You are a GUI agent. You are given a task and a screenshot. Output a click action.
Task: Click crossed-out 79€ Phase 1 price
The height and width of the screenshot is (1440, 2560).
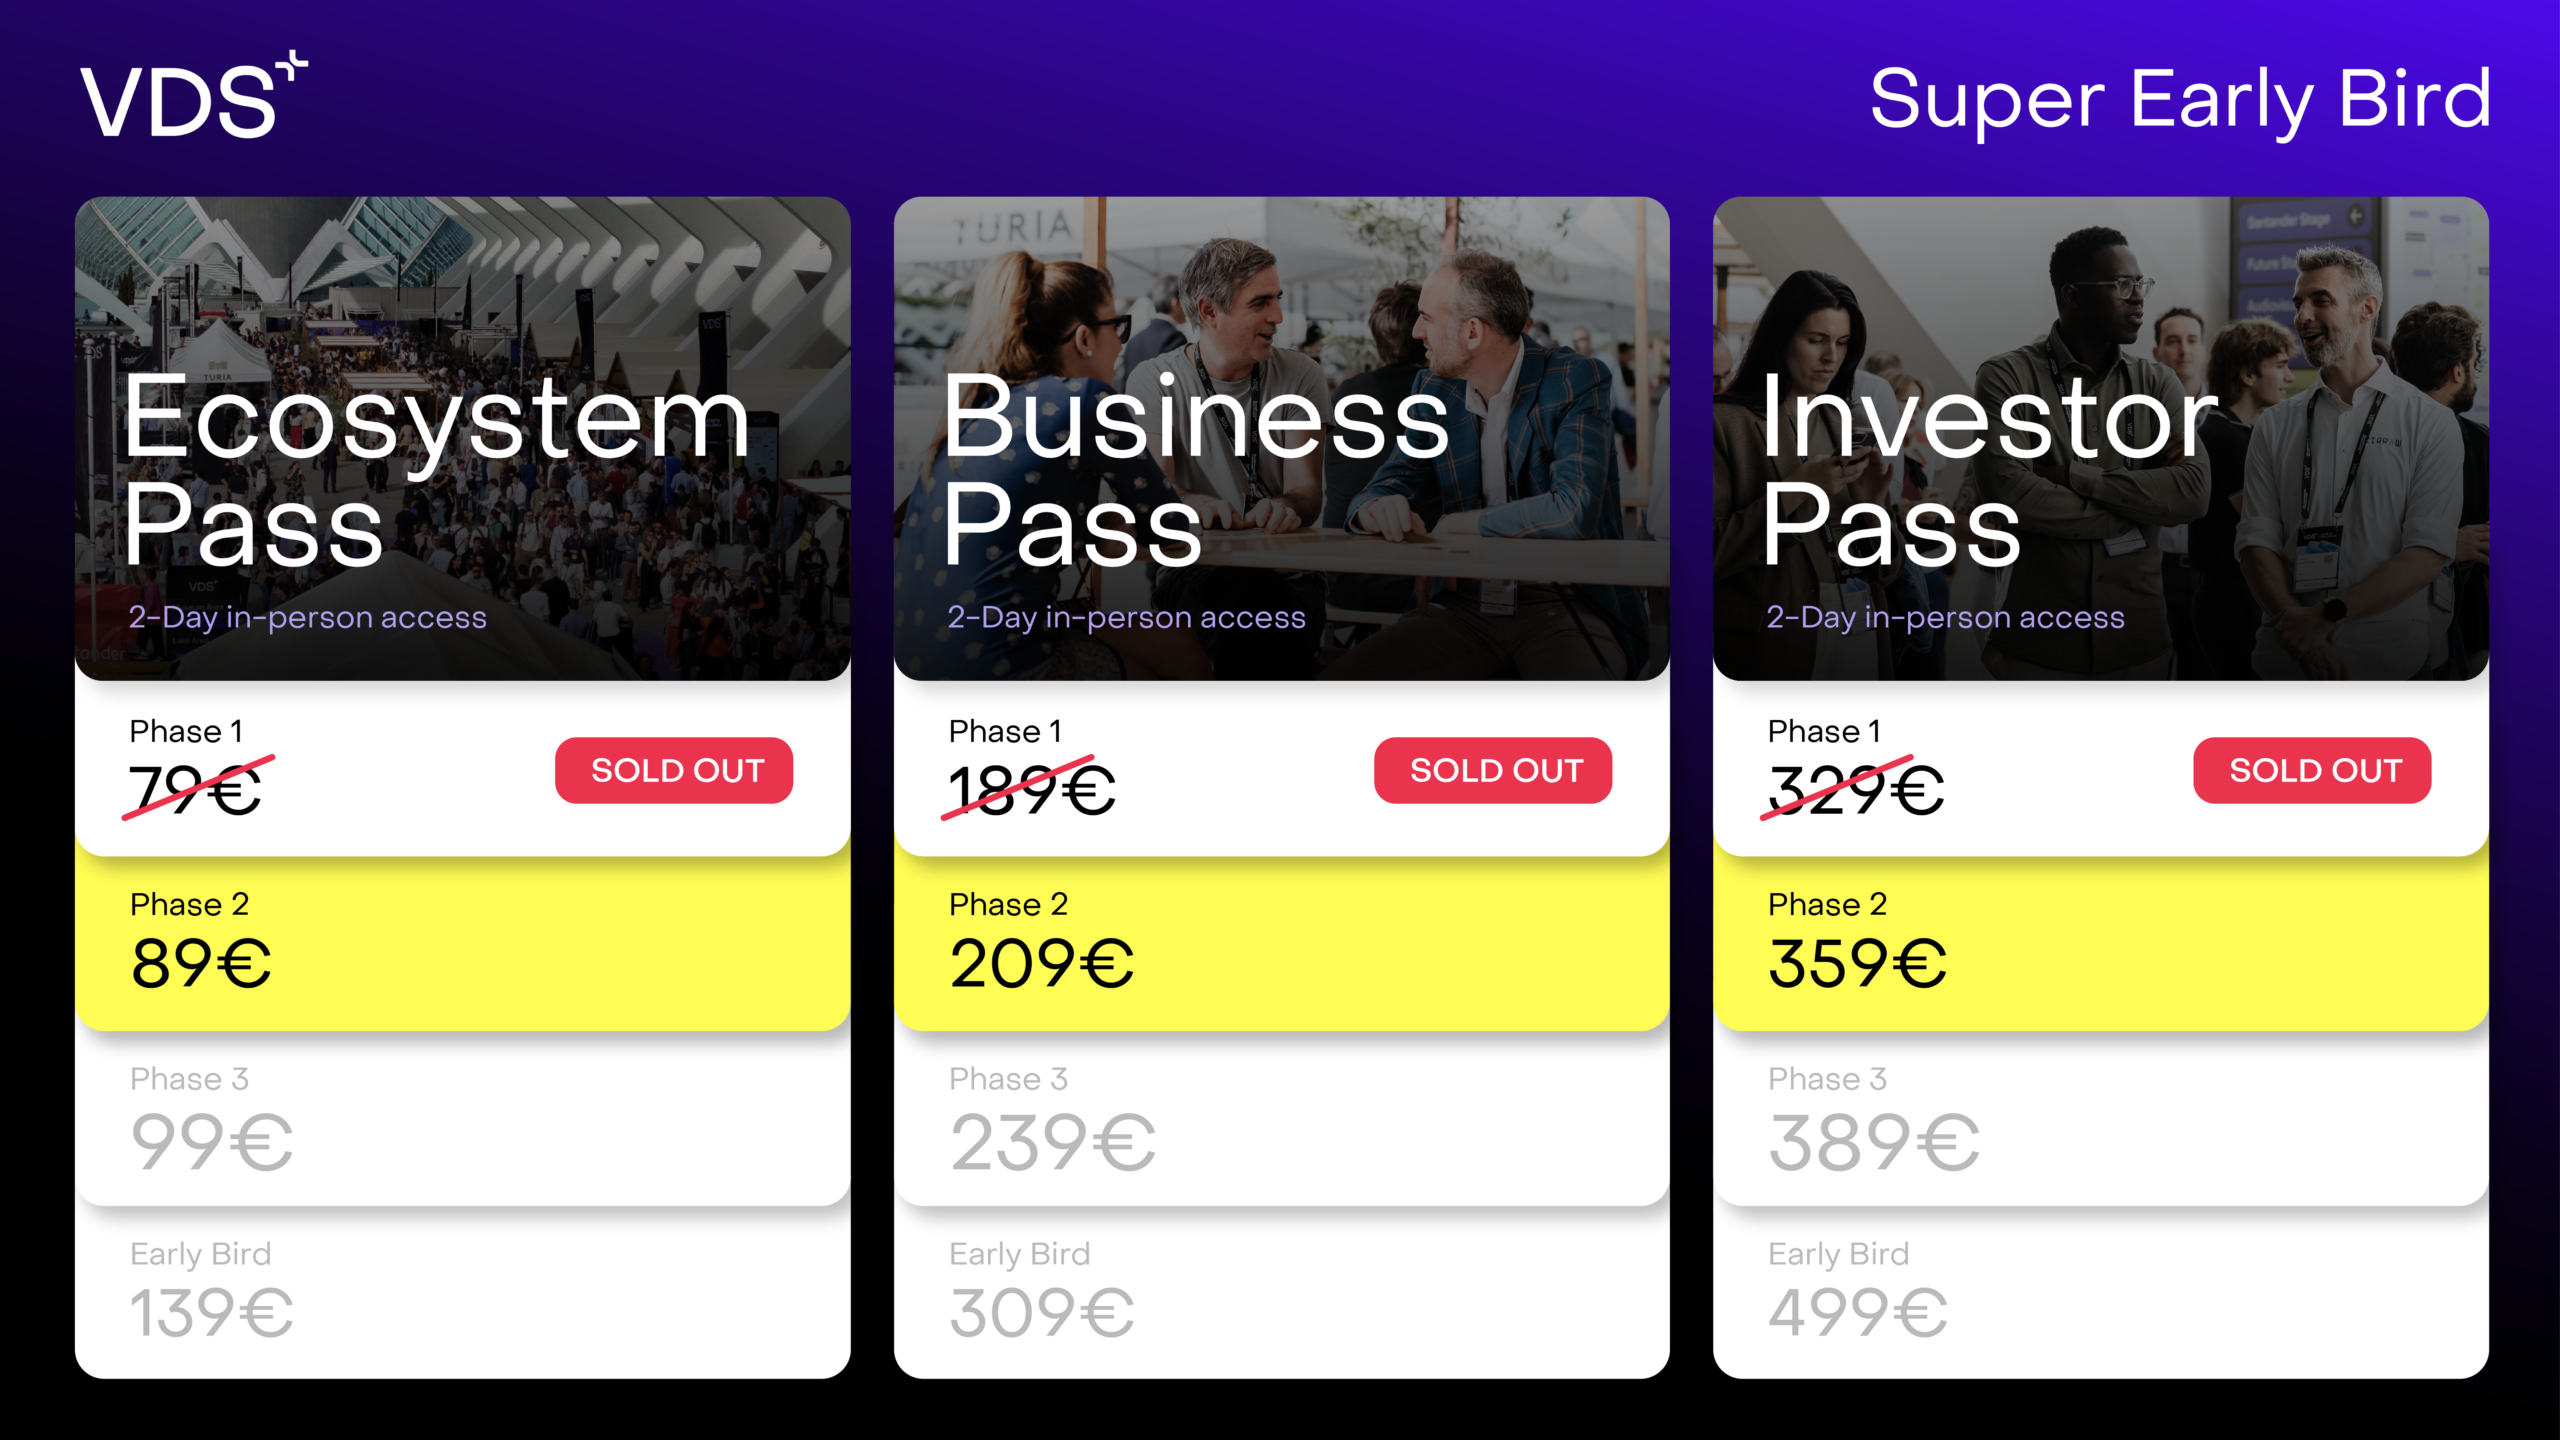pyautogui.click(x=197, y=790)
